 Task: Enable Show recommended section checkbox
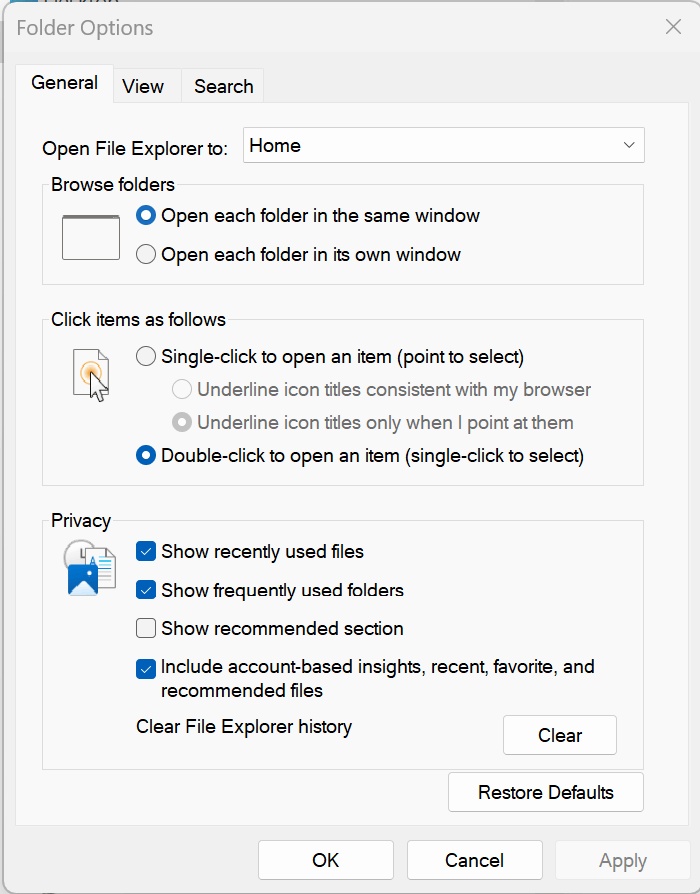tap(146, 629)
